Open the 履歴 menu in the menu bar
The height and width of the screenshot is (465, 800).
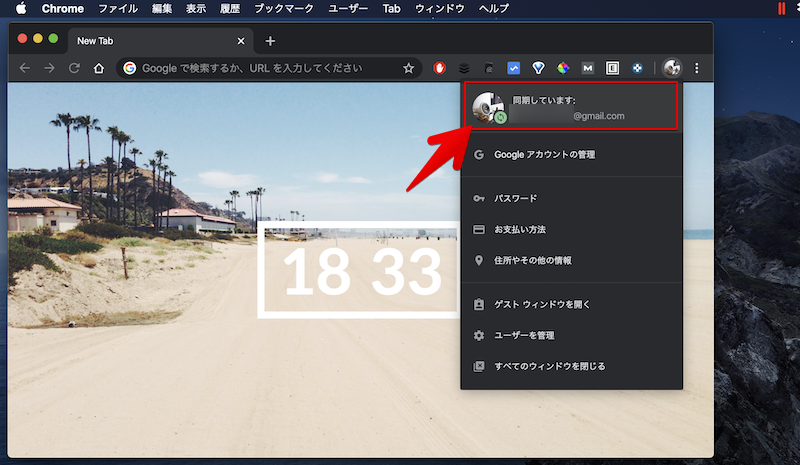[x=229, y=9]
